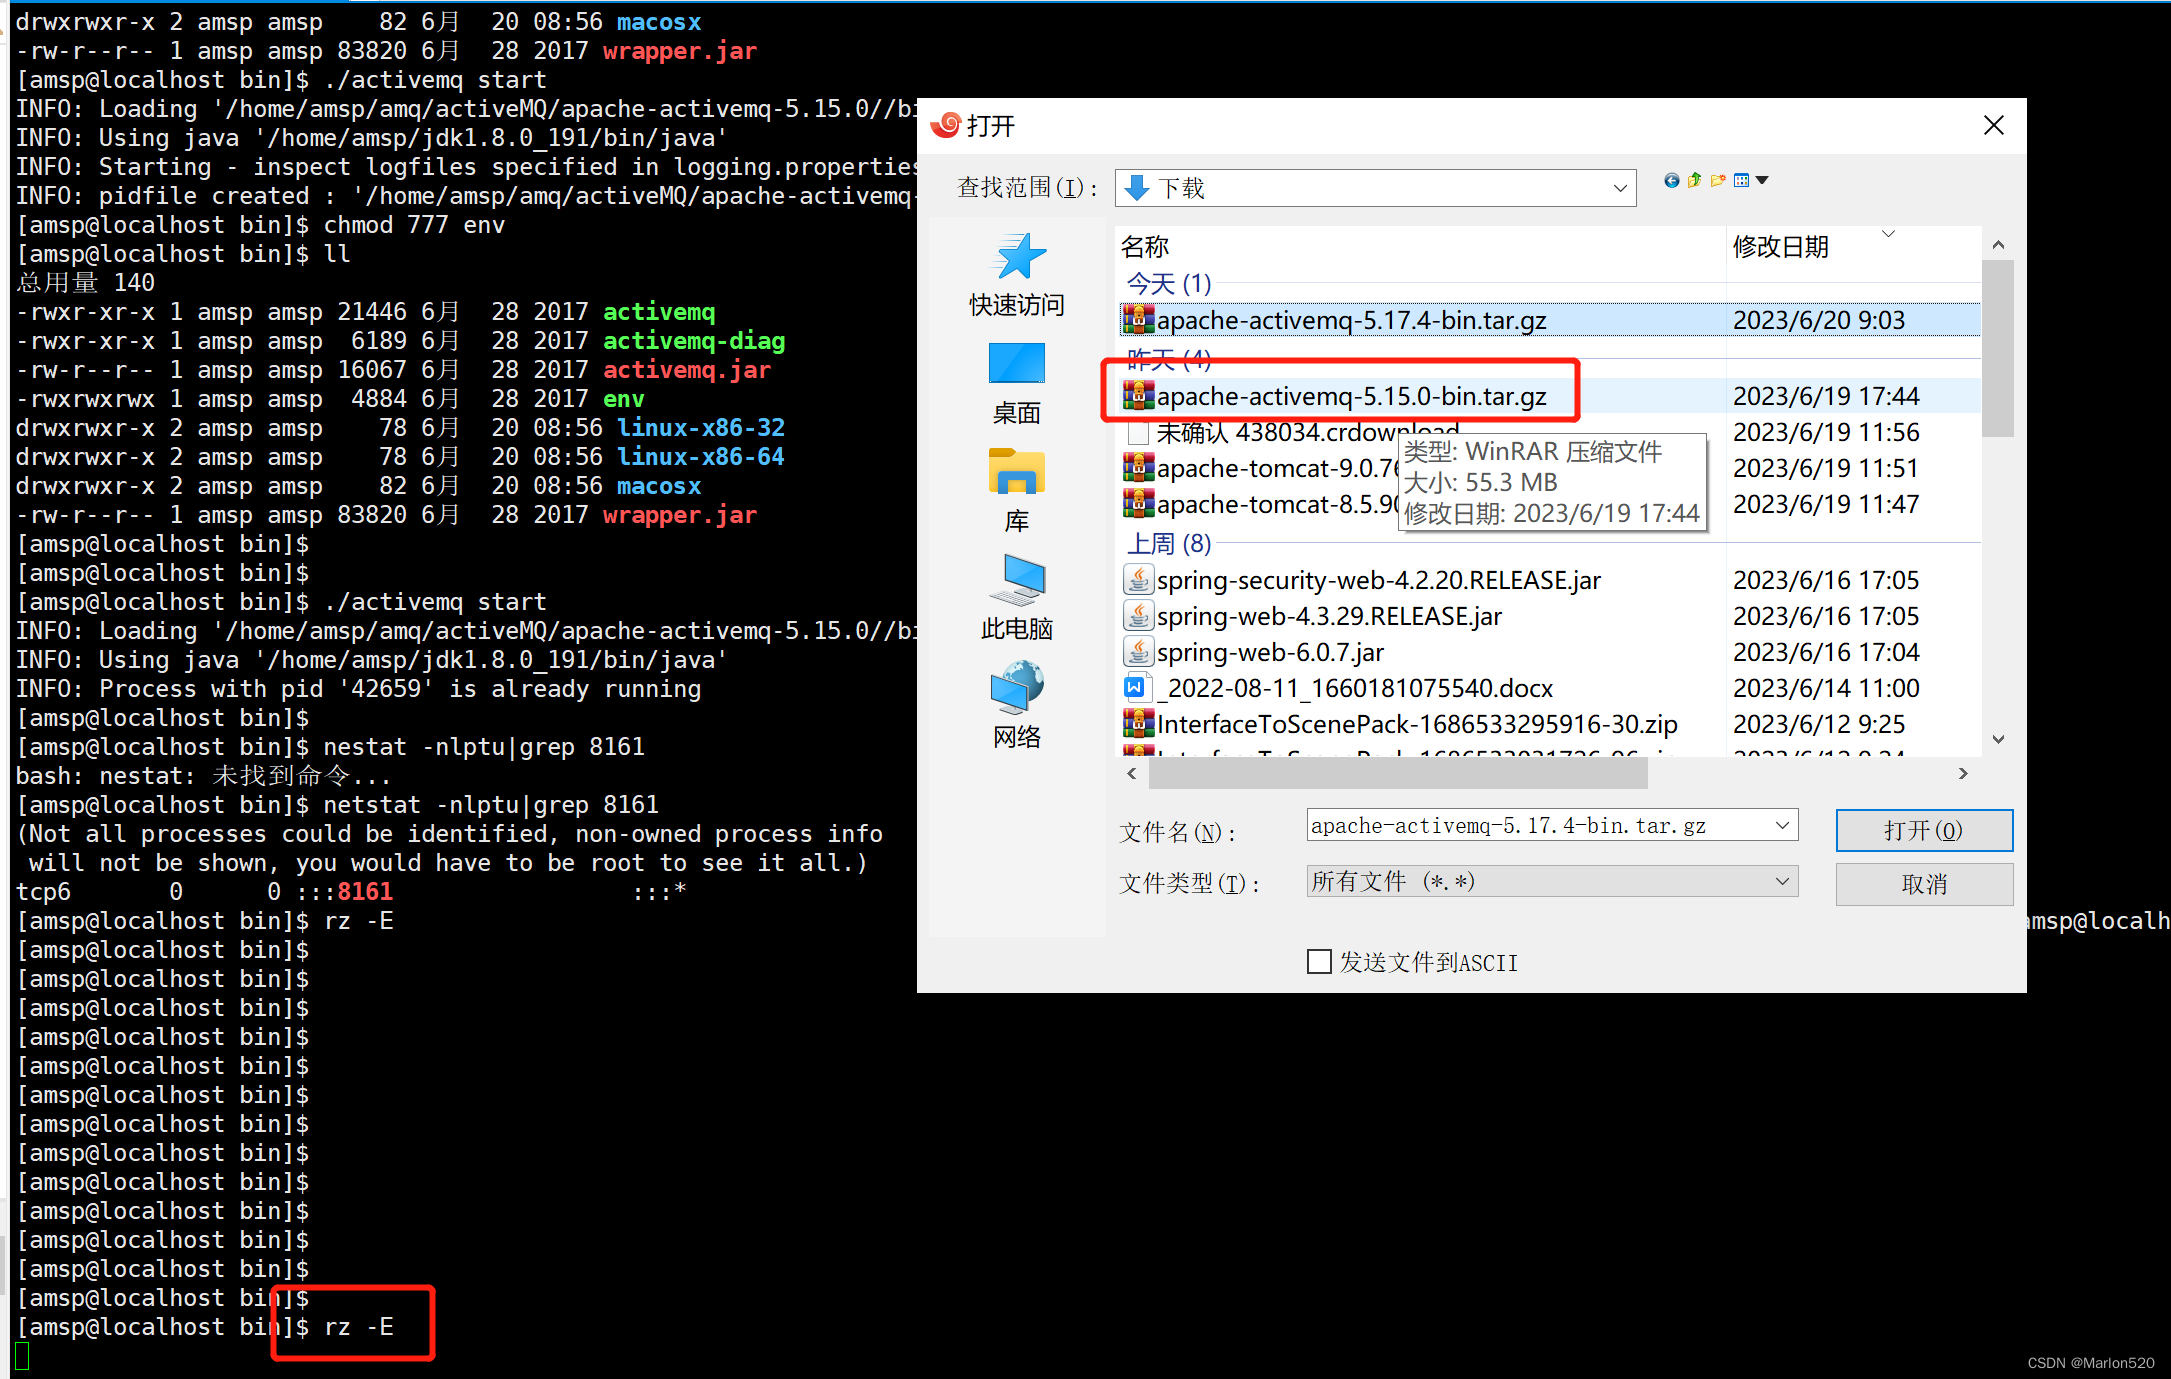
Task: Click the 取消 button
Action: click(x=1924, y=884)
